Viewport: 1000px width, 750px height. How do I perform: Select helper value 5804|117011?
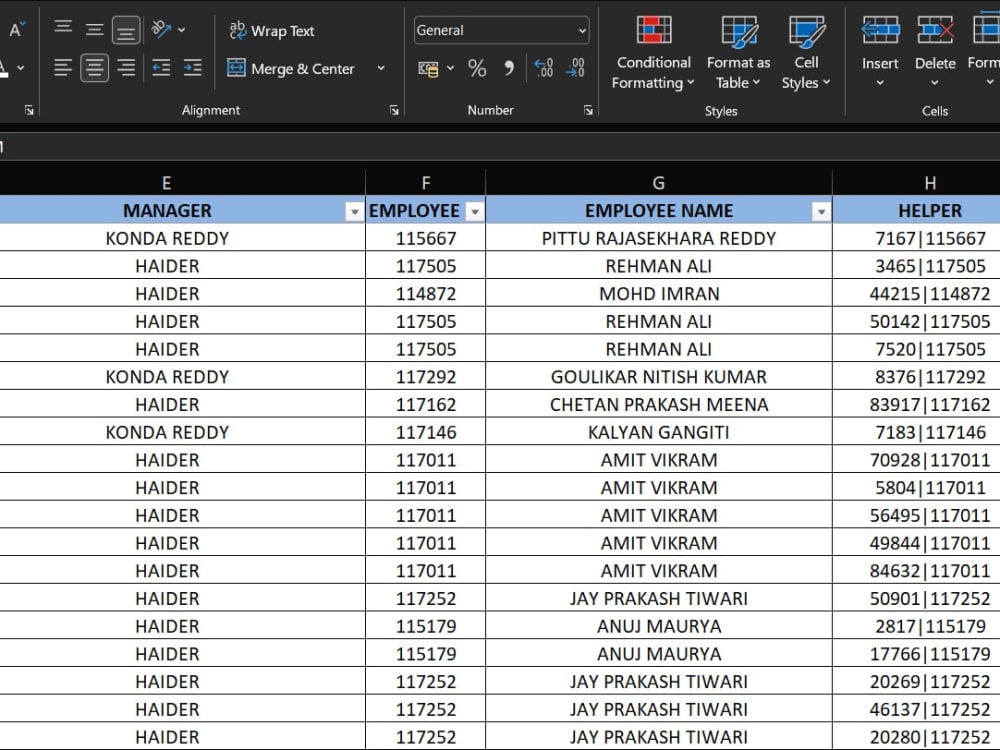(x=916, y=488)
